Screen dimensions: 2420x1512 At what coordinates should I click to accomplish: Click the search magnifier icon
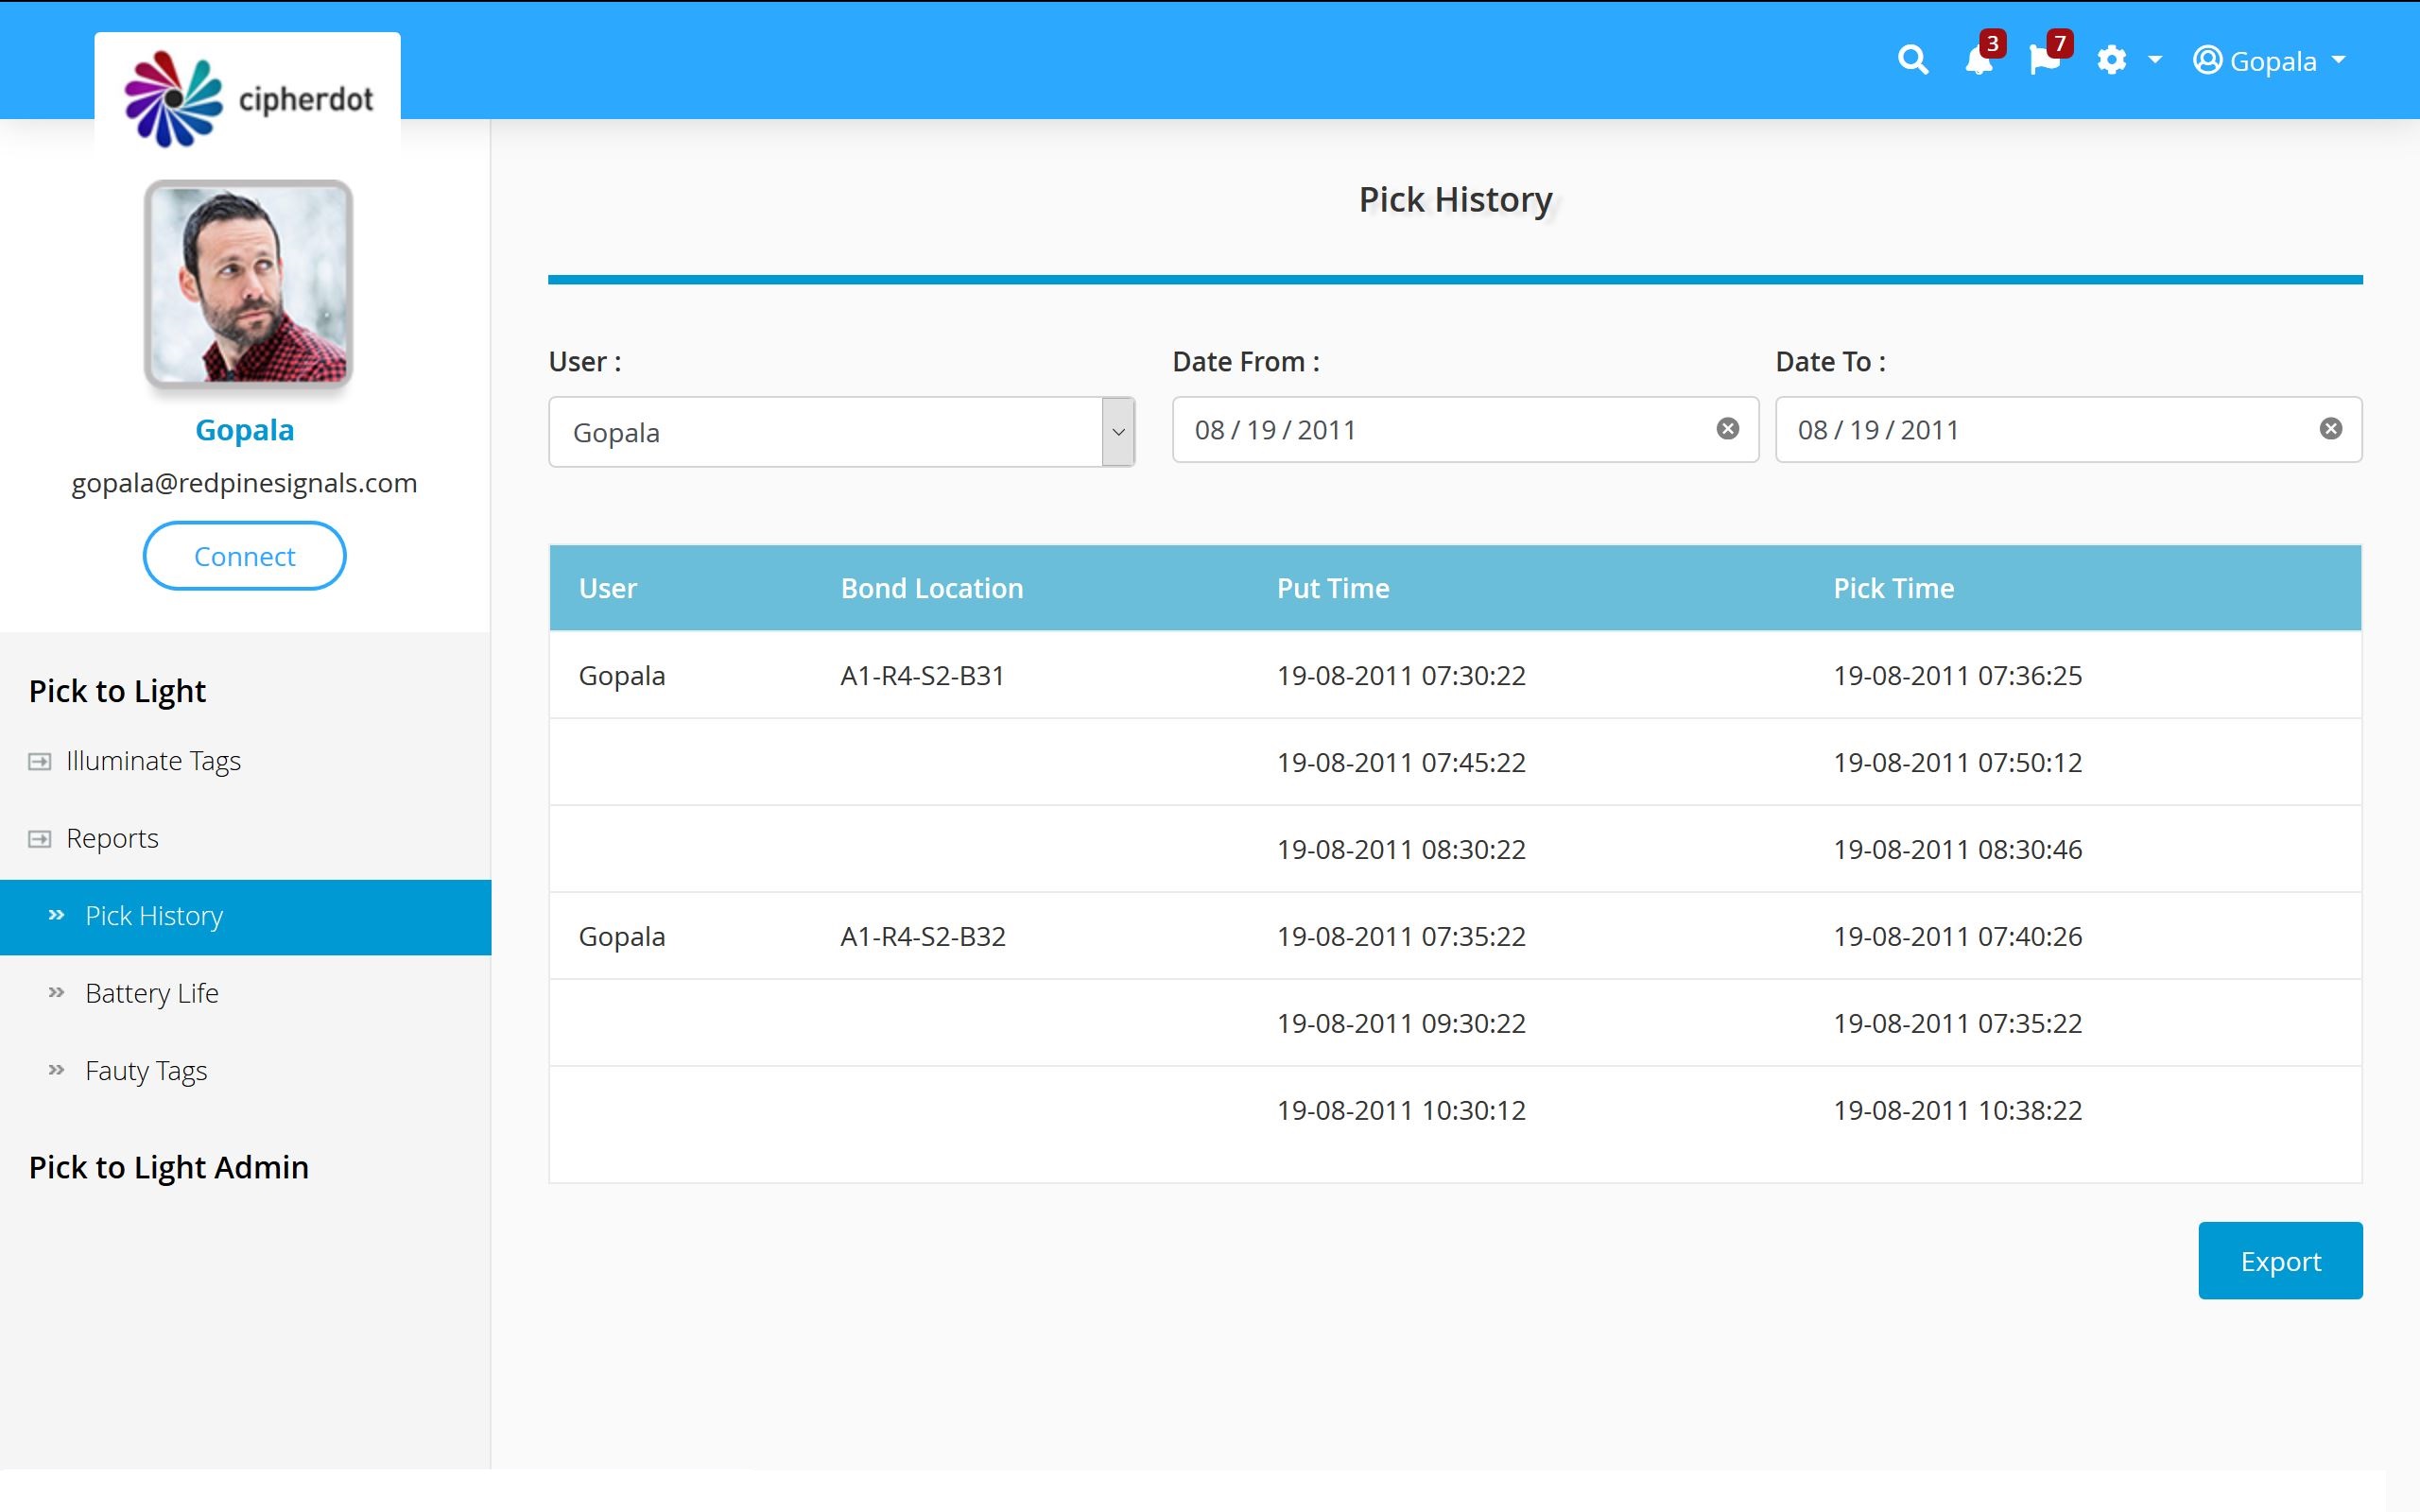click(1912, 60)
